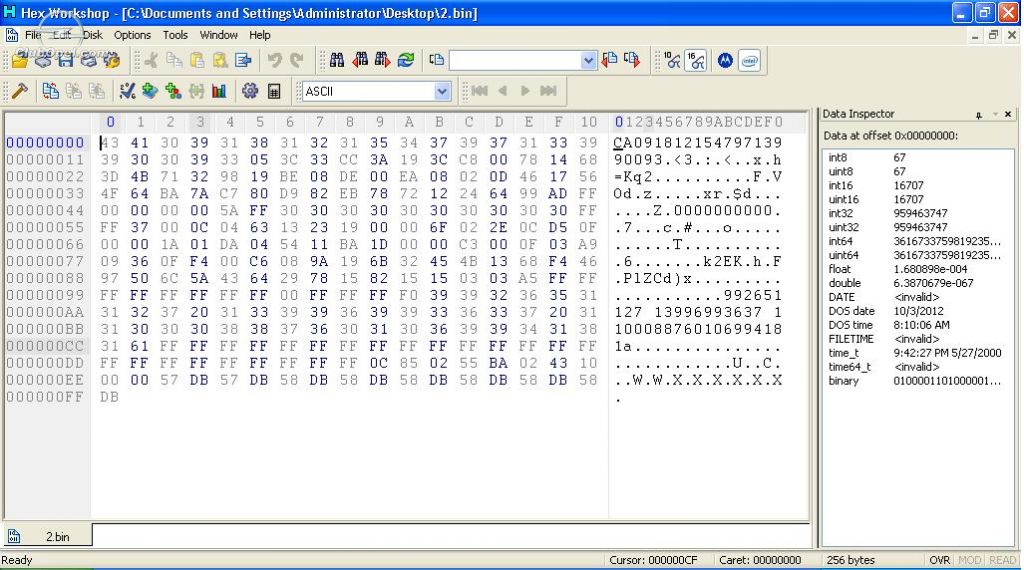Screen dimensions: 1024x570
Task: Click the Find binoculars icon
Action: [x=337, y=60]
